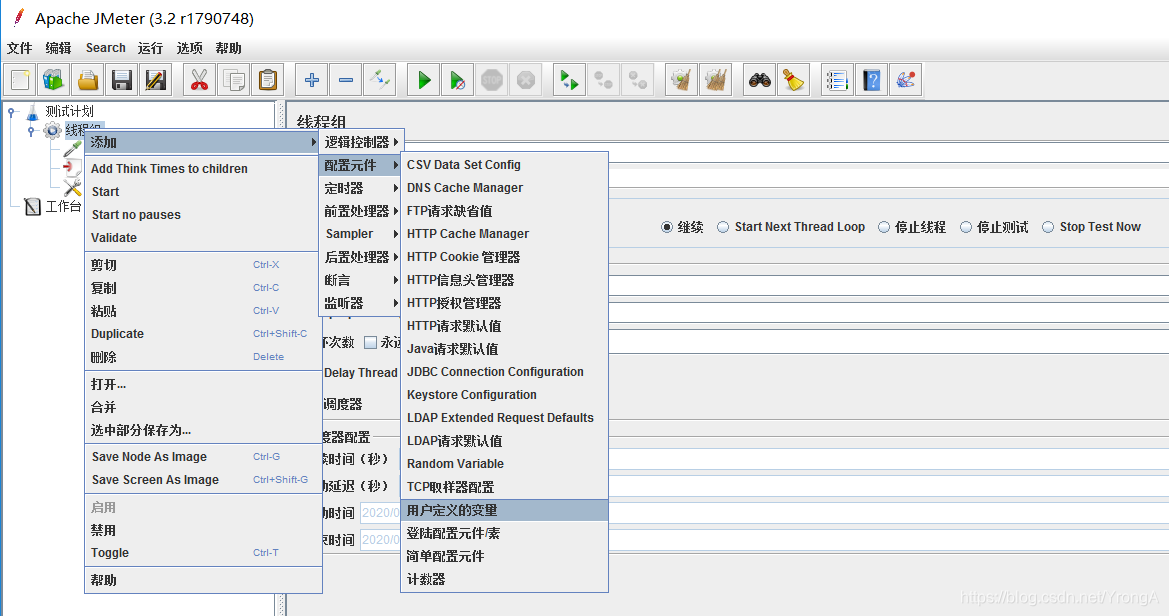Click the Clear All brooms icon

[716, 80]
